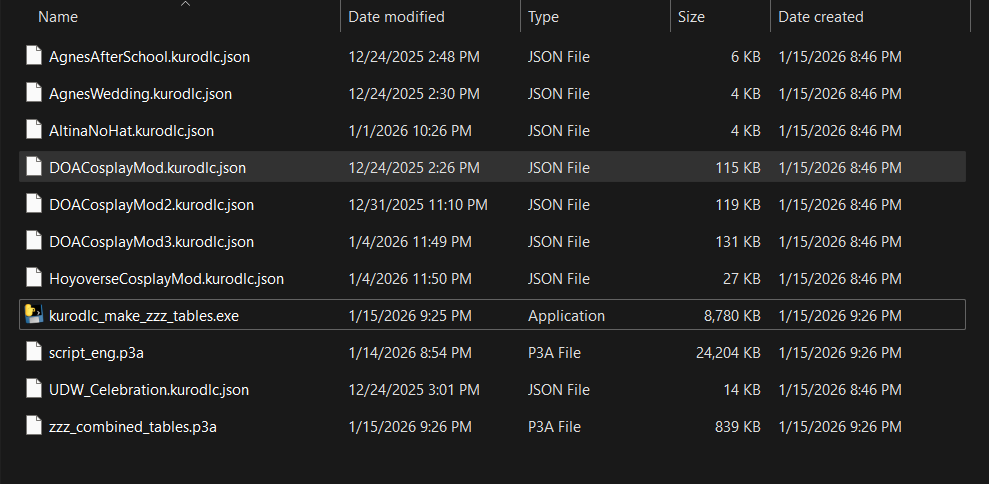Image resolution: width=989 pixels, height=484 pixels.
Task: Click the 1/15/2026 9:25 PM modified date
Action: click(410, 316)
